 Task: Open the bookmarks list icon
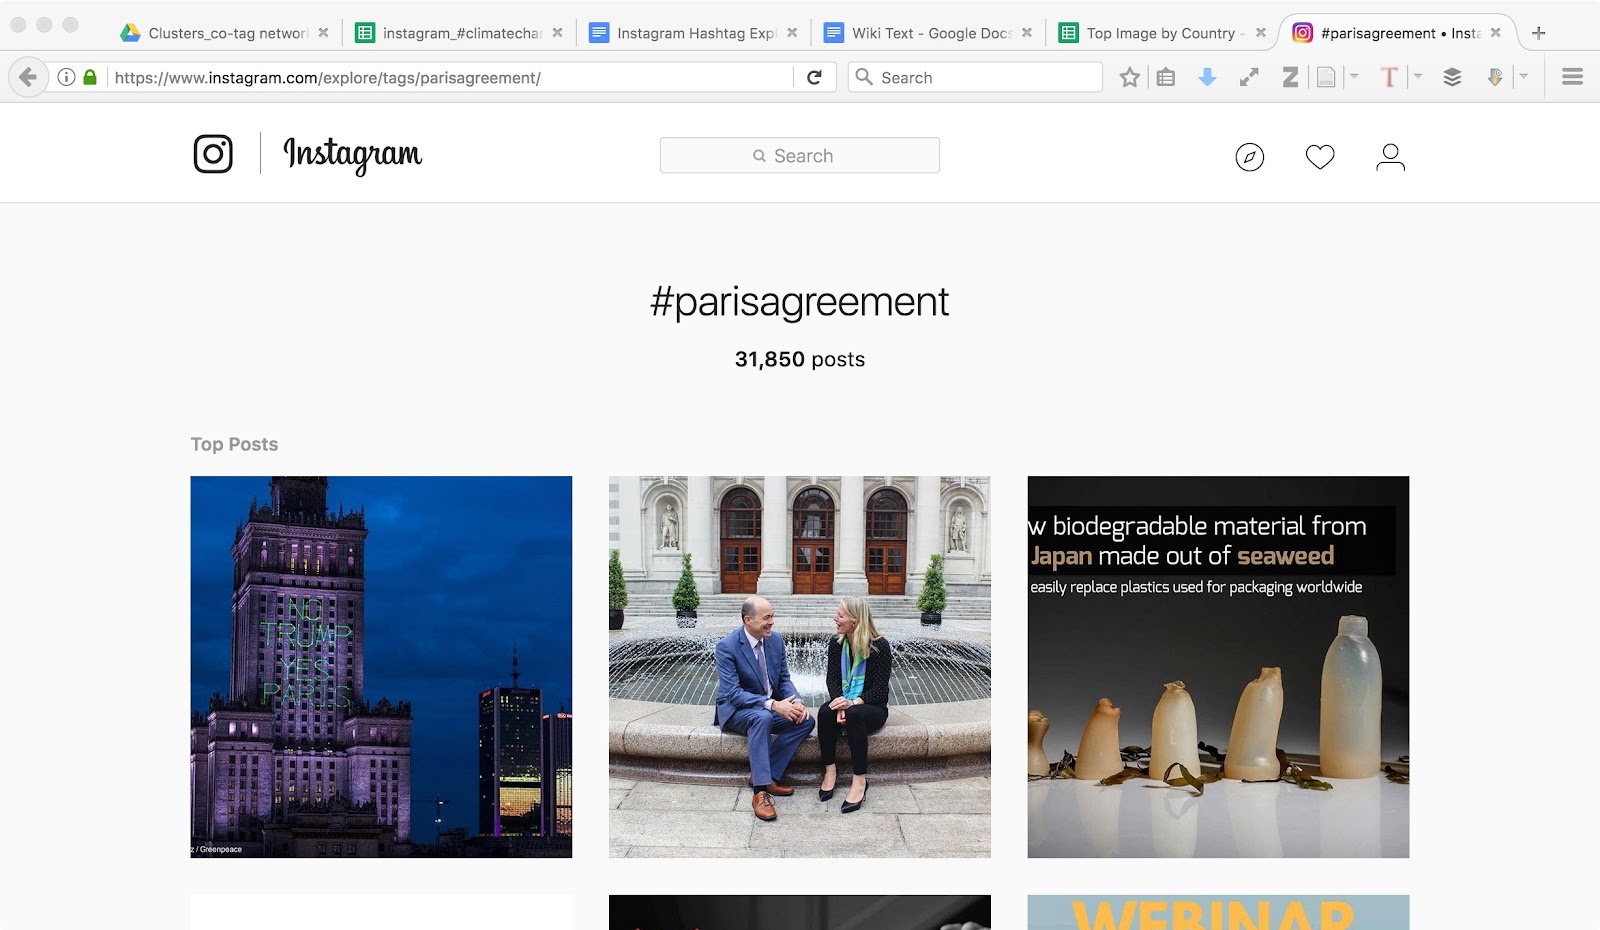coord(1166,77)
